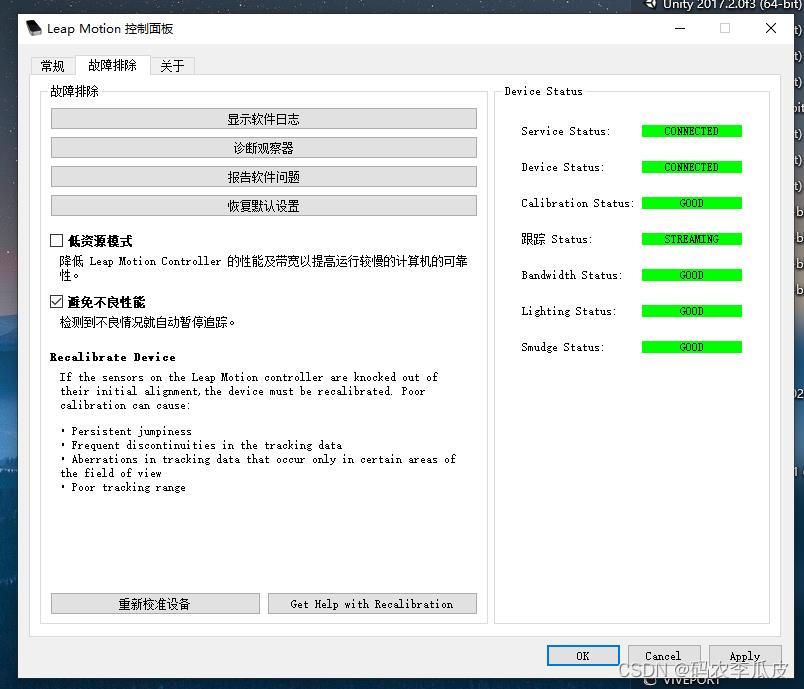
Task: Confirm with the OK button
Action: pyautogui.click(x=583, y=655)
